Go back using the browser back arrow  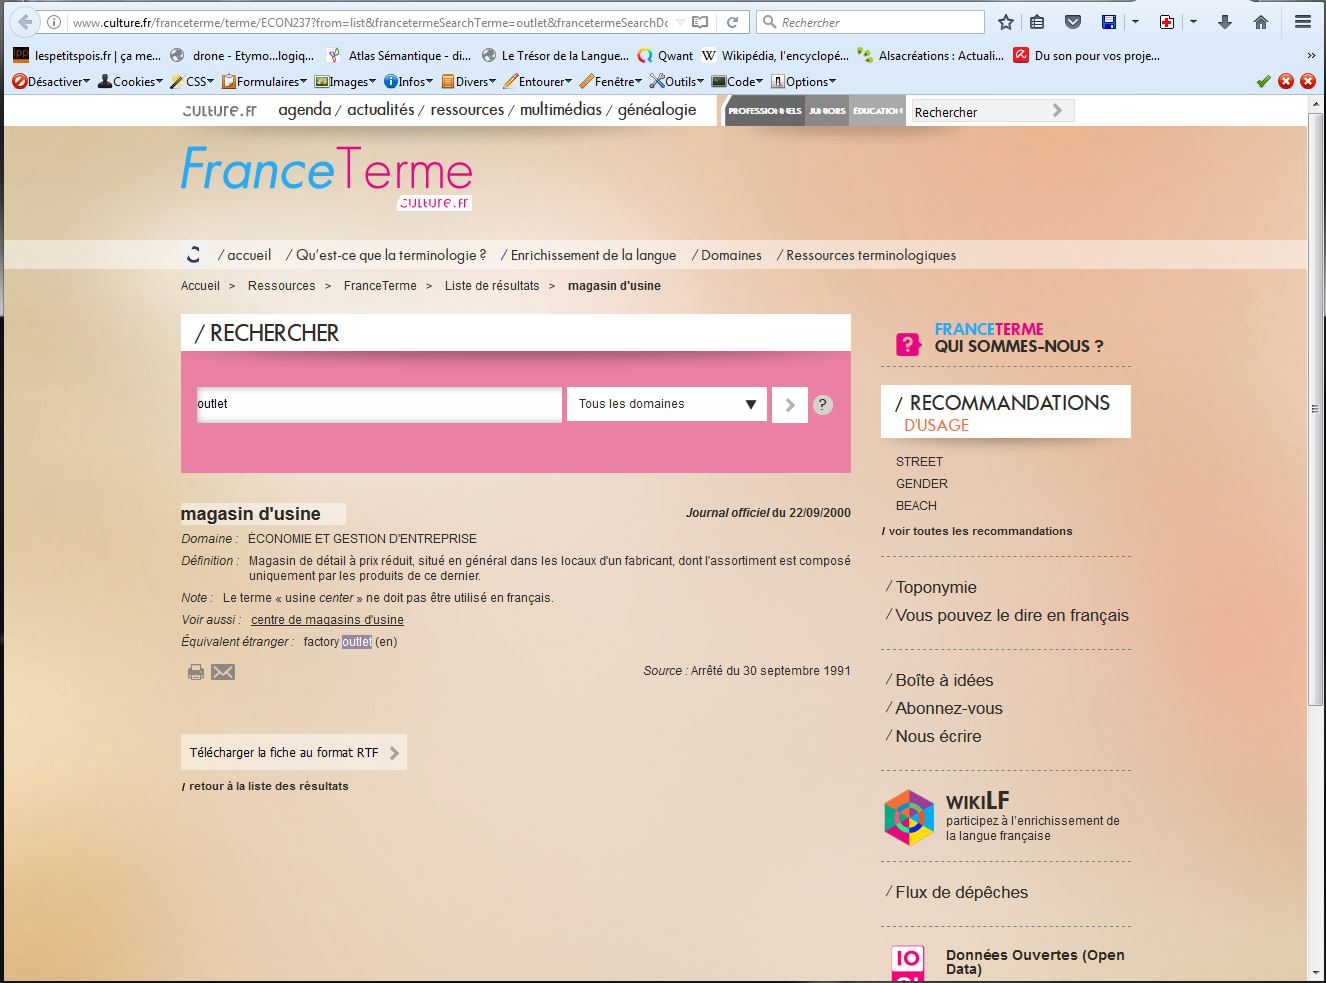tap(25, 22)
